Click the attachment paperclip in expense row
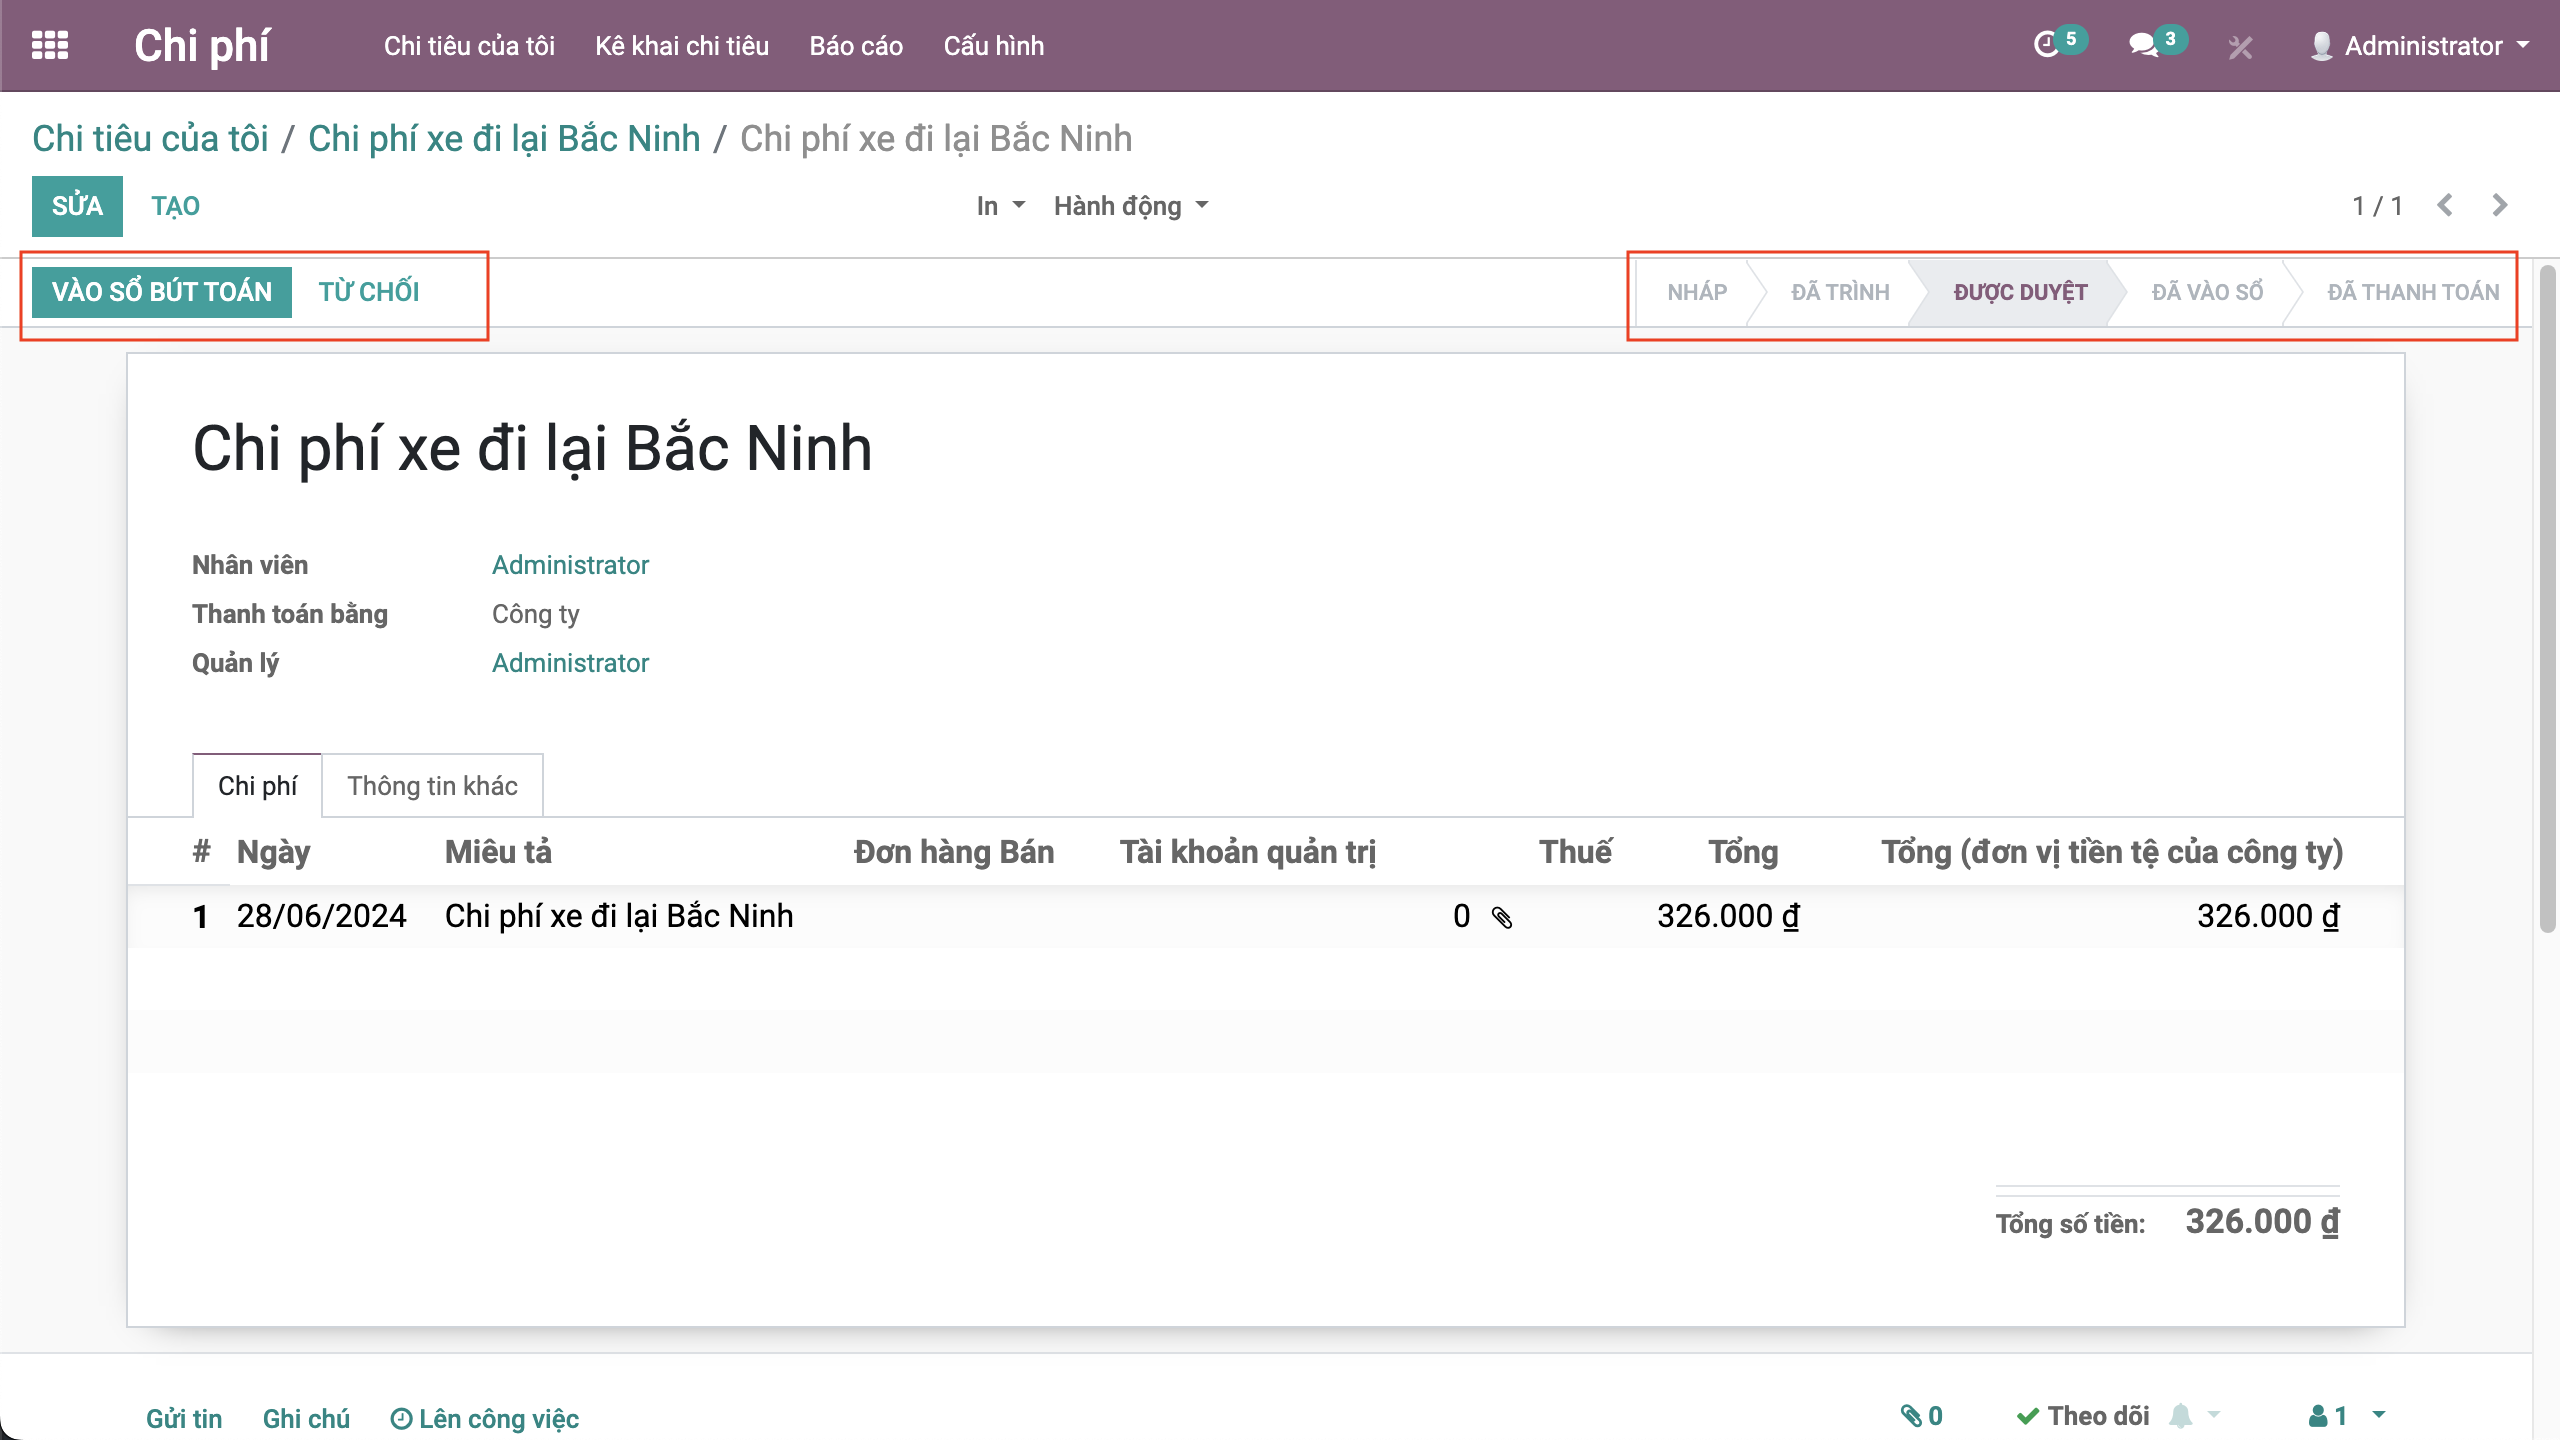The width and height of the screenshot is (2560, 1440). tap(1502, 917)
